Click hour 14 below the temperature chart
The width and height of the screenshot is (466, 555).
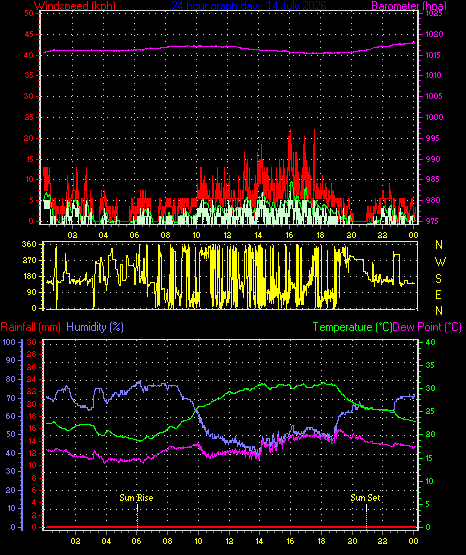coord(259,541)
